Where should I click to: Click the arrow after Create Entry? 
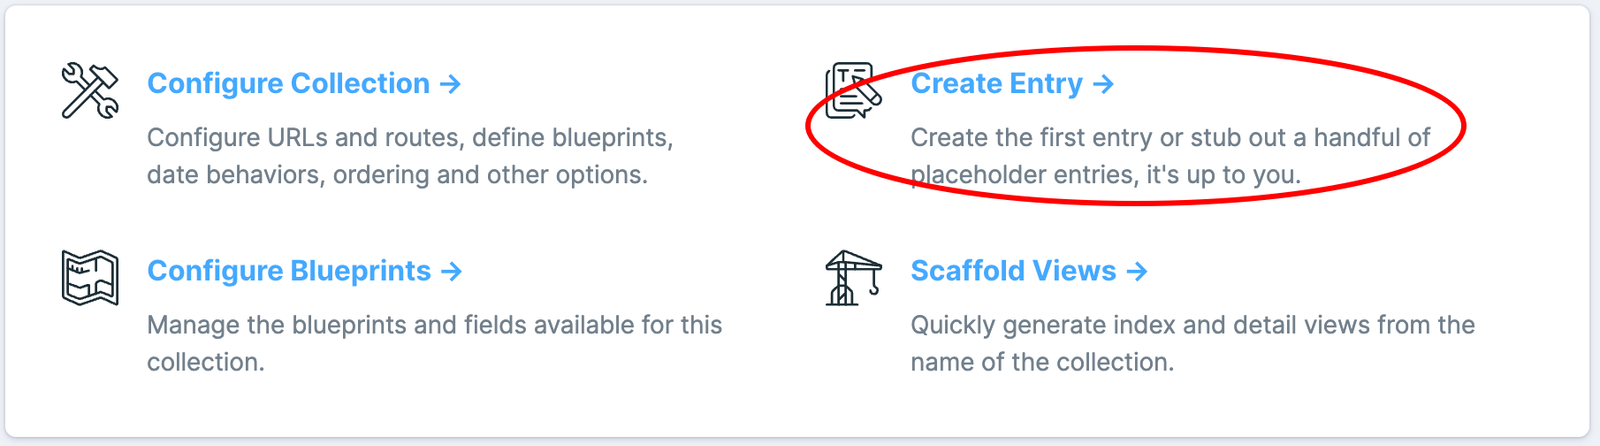pos(1103,84)
